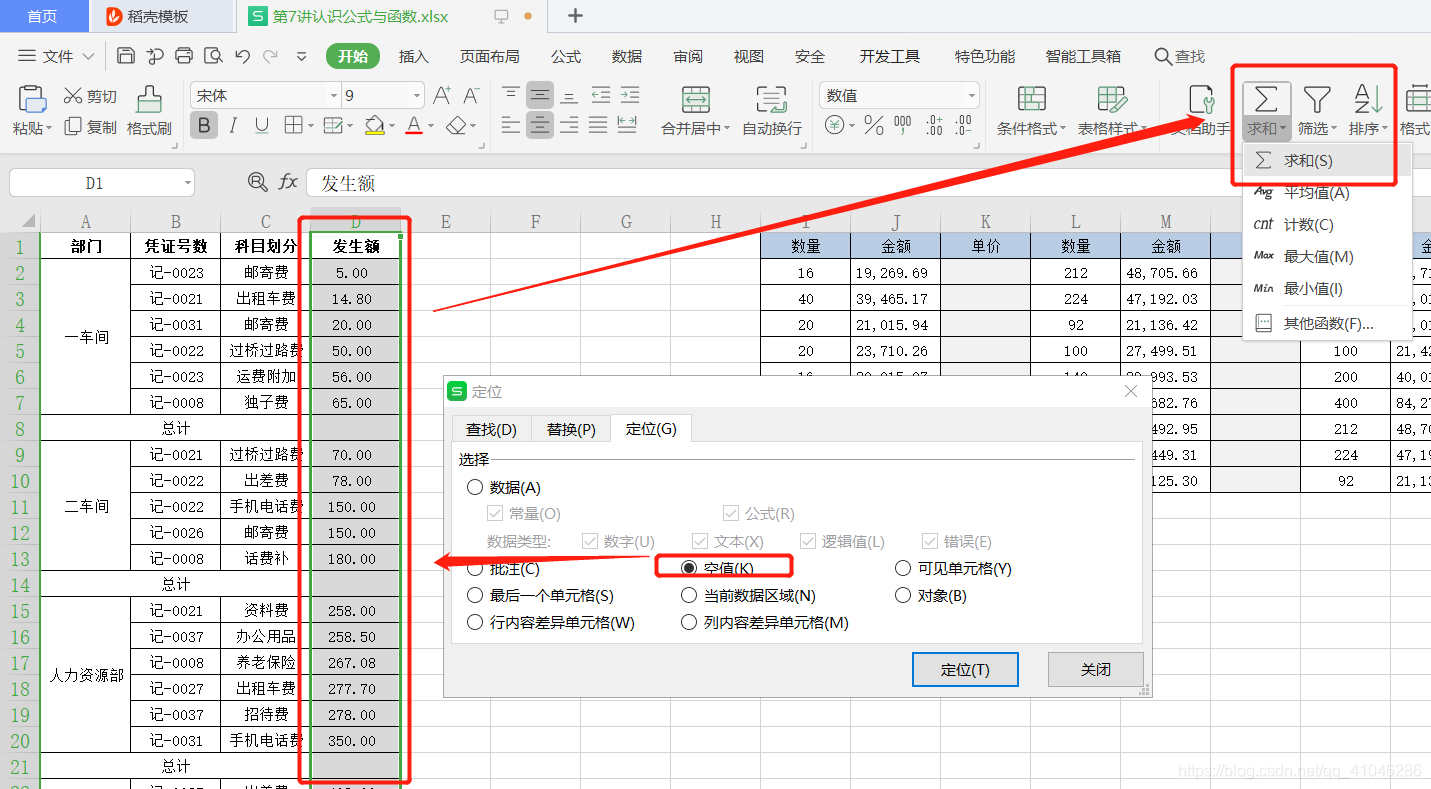The height and width of the screenshot is (789, 1431).
Task: Open the font name dropdown (宋体)
Action: click(x=334, y=96)
